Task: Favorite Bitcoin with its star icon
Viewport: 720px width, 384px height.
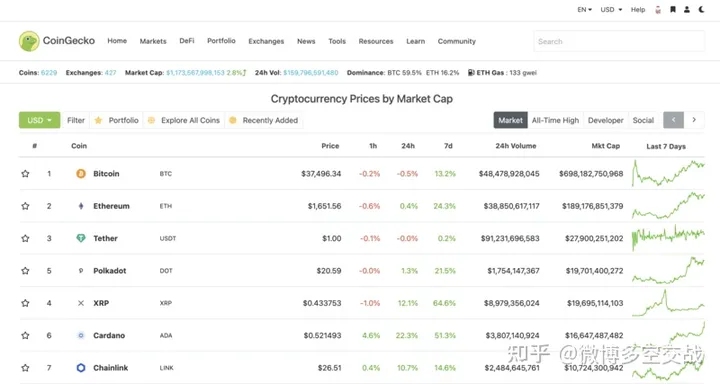Action: click(x=25, y=174)
